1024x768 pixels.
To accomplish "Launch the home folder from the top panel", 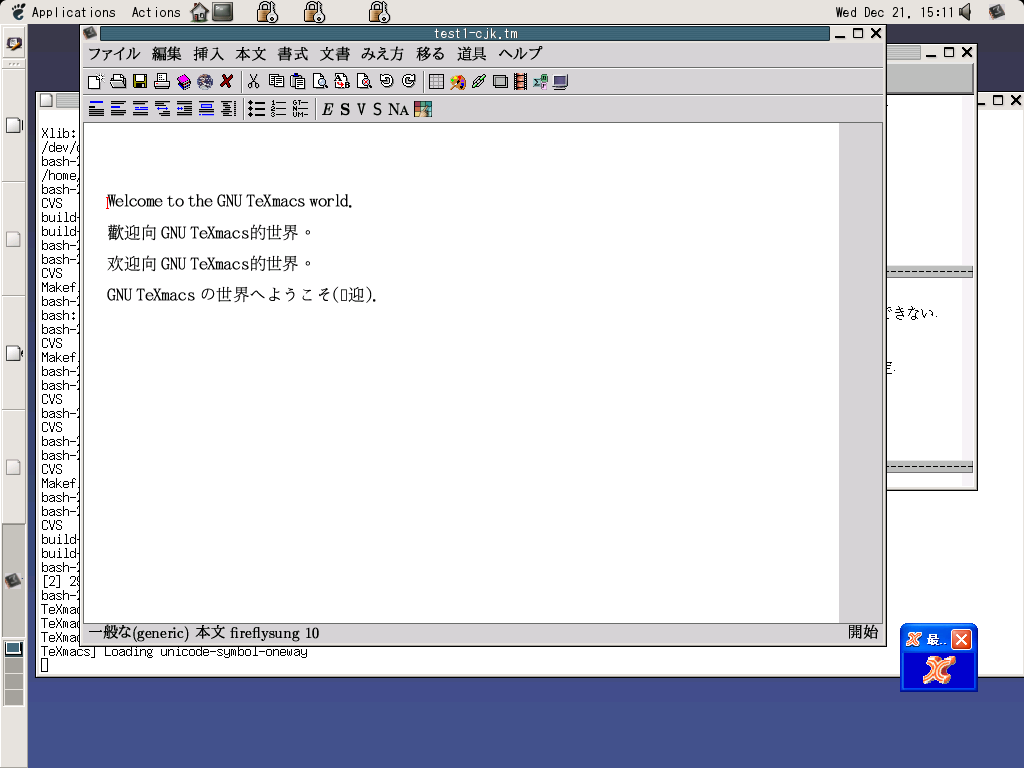I will [199, 12].
